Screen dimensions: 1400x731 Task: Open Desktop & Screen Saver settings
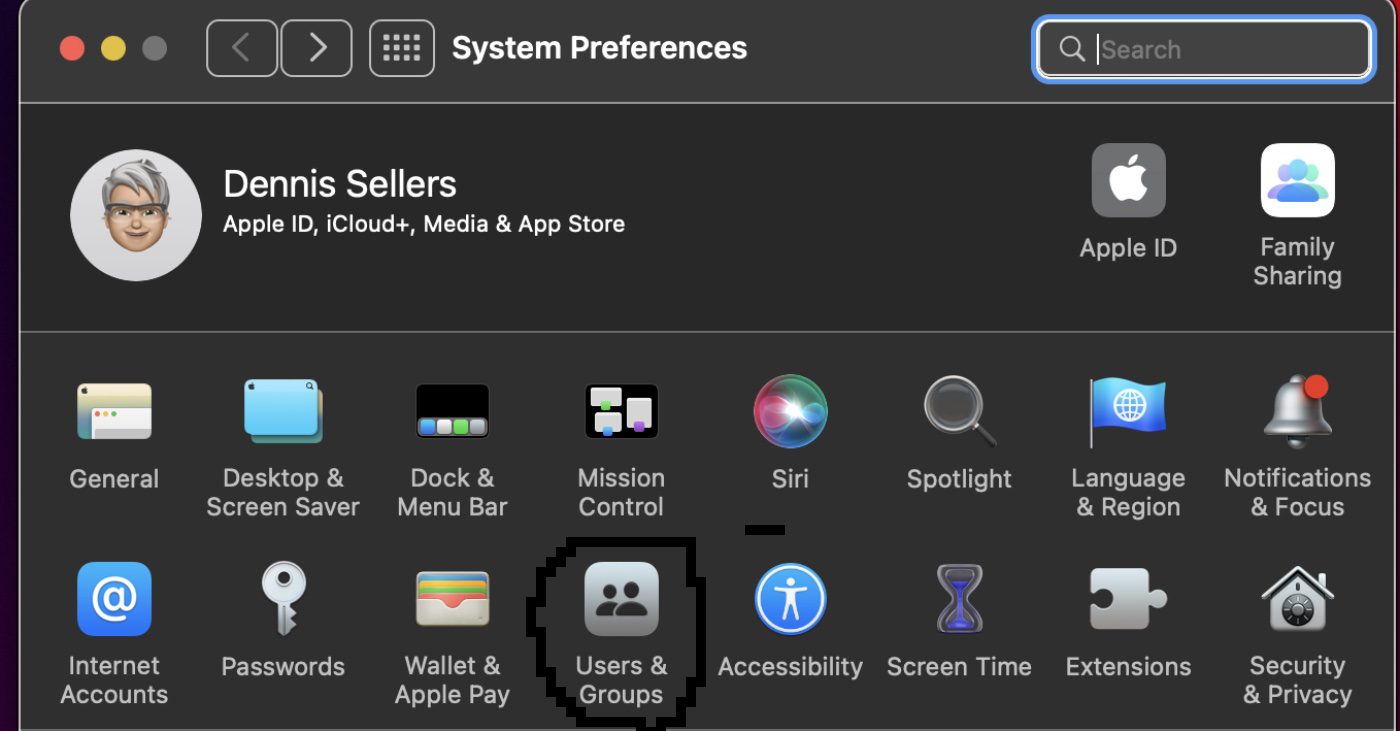[283, 411]
